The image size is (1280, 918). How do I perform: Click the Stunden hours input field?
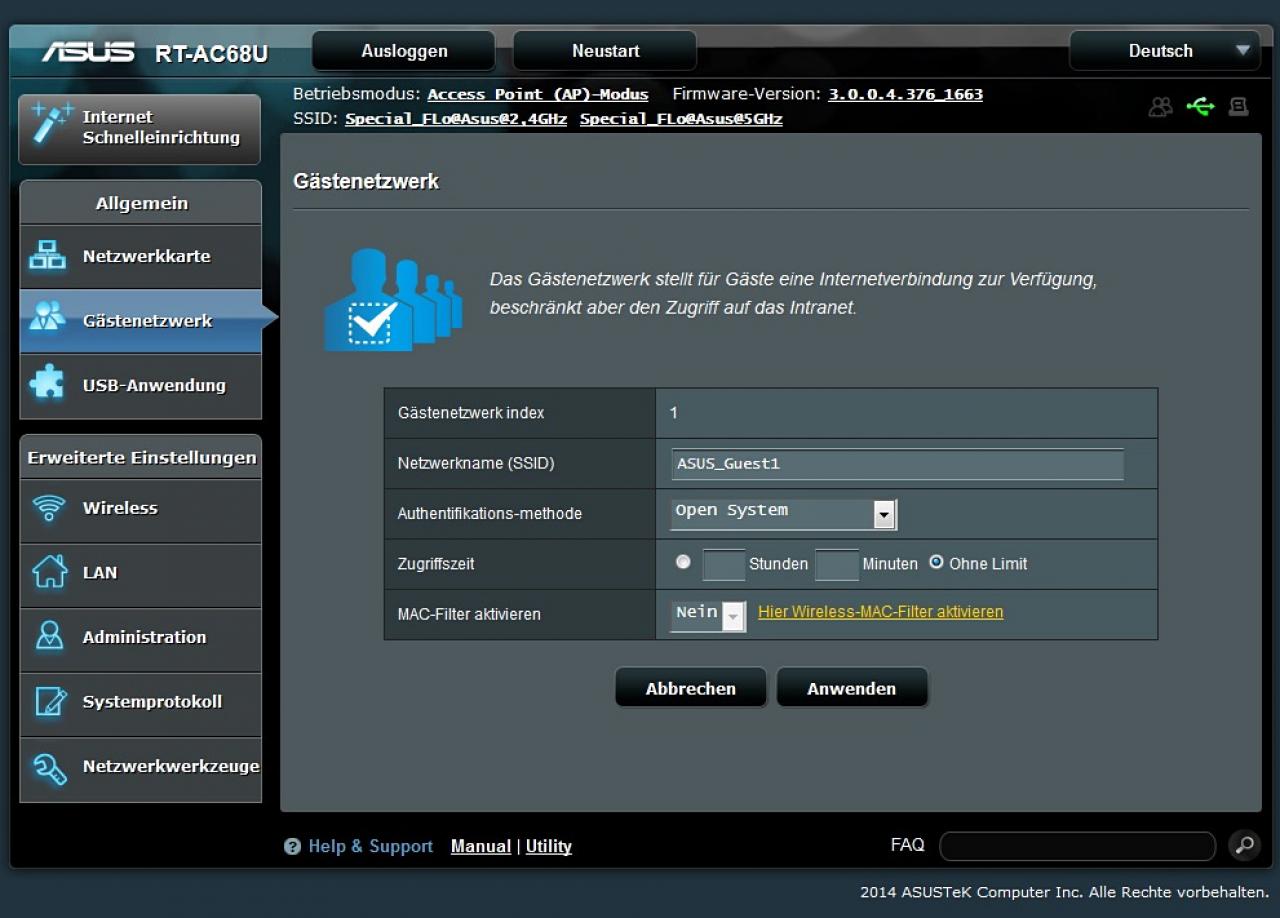724,564
